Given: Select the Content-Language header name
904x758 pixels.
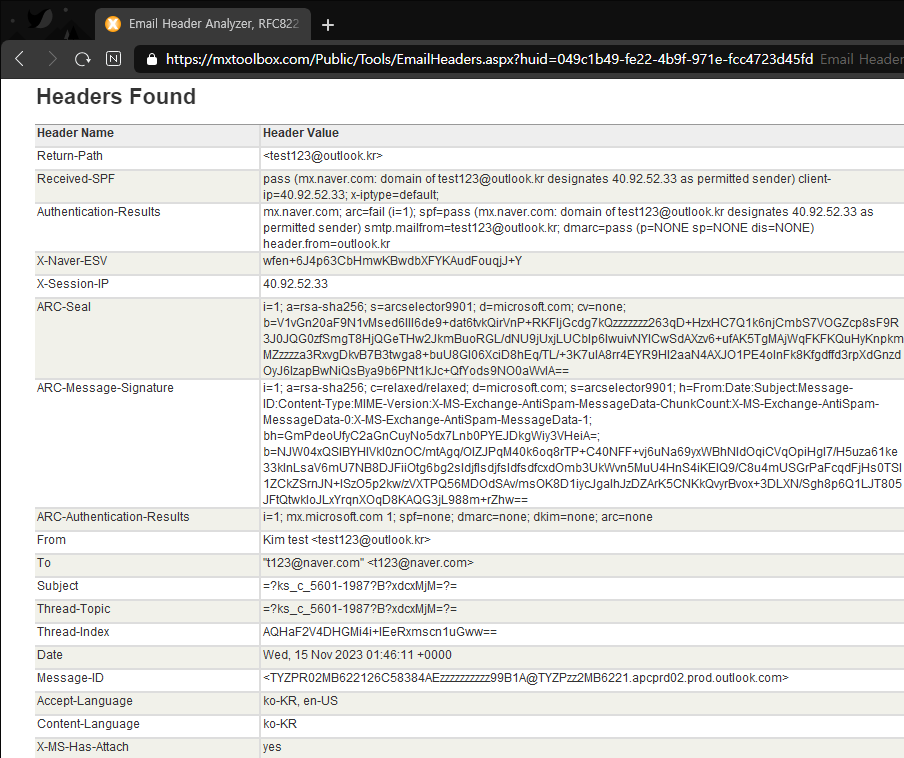Looking at the screenshot, I should (x=88, y=725).
